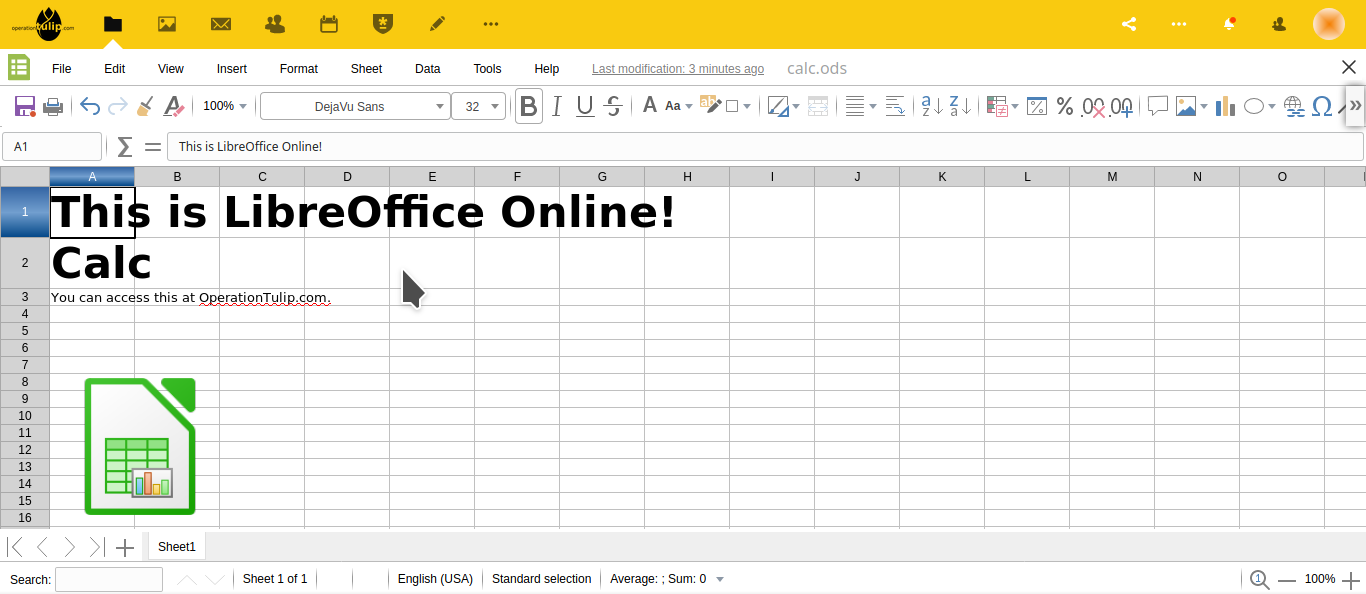Delete a decimal place
Viewport: 1366px width, 594px height.
(x=1094, y=106)
